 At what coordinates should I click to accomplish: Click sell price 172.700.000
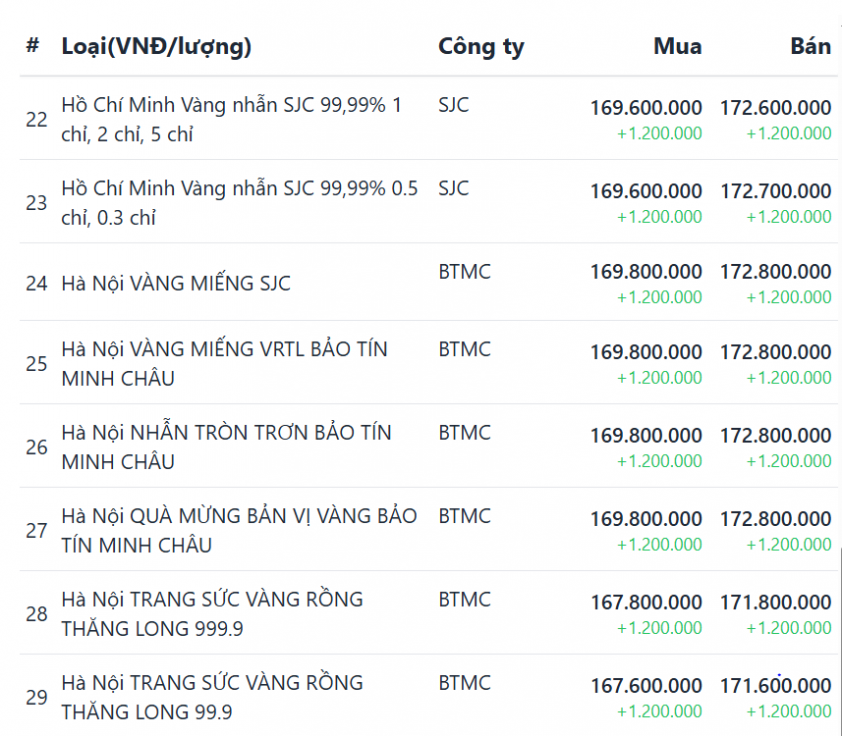775,191
